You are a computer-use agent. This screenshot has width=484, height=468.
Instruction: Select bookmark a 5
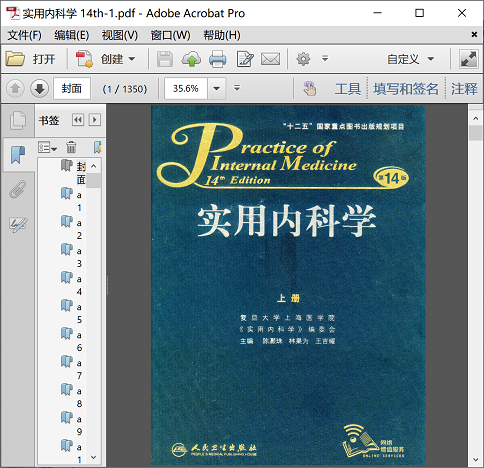click(x=79, y=313)
